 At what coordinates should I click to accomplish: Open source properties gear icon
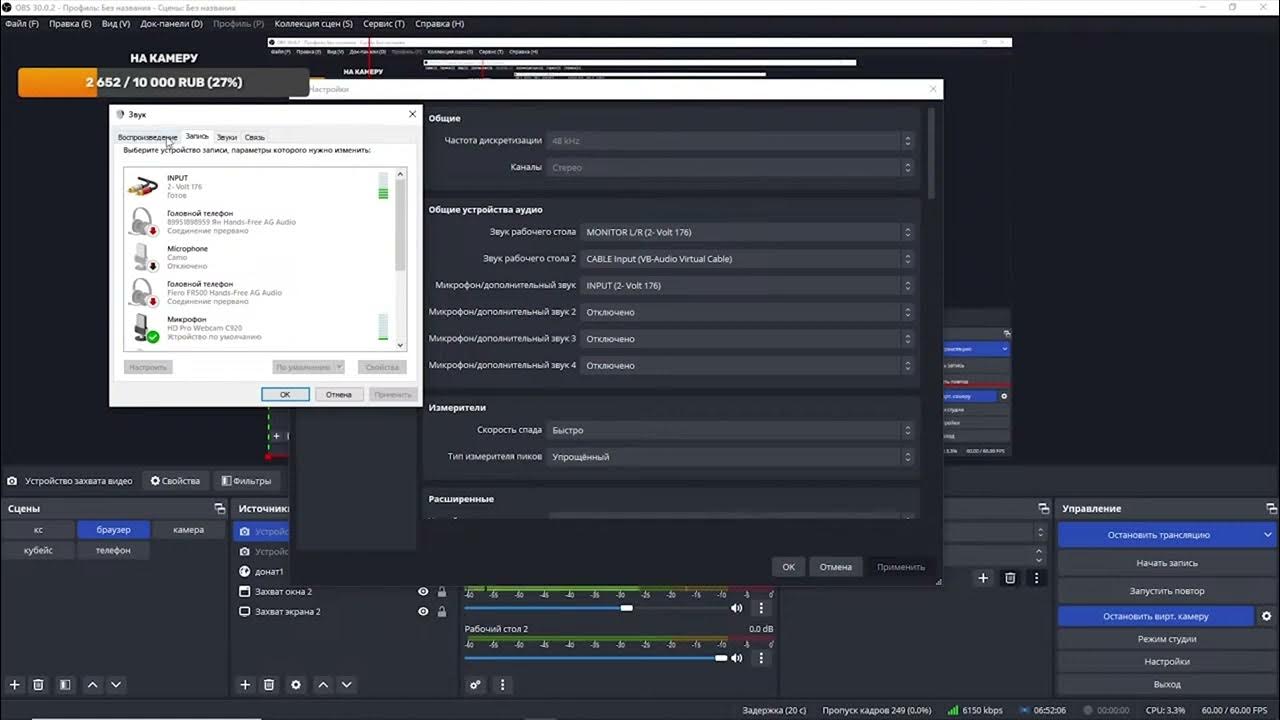[295, 685]
